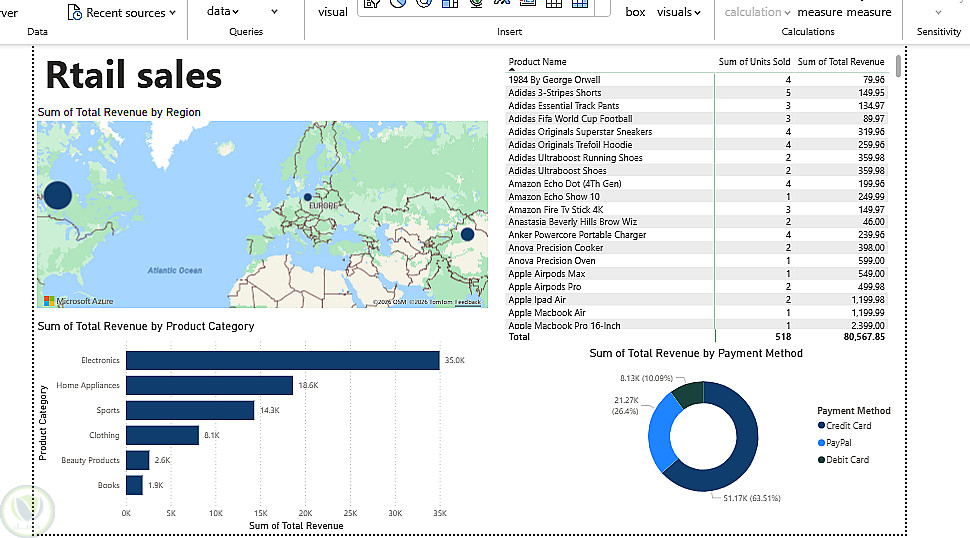Image resolution: width=970 pixels, height=538 pixels.
Task: Sort by Sum of Total Revenue column header
Action: pos(841,62)
